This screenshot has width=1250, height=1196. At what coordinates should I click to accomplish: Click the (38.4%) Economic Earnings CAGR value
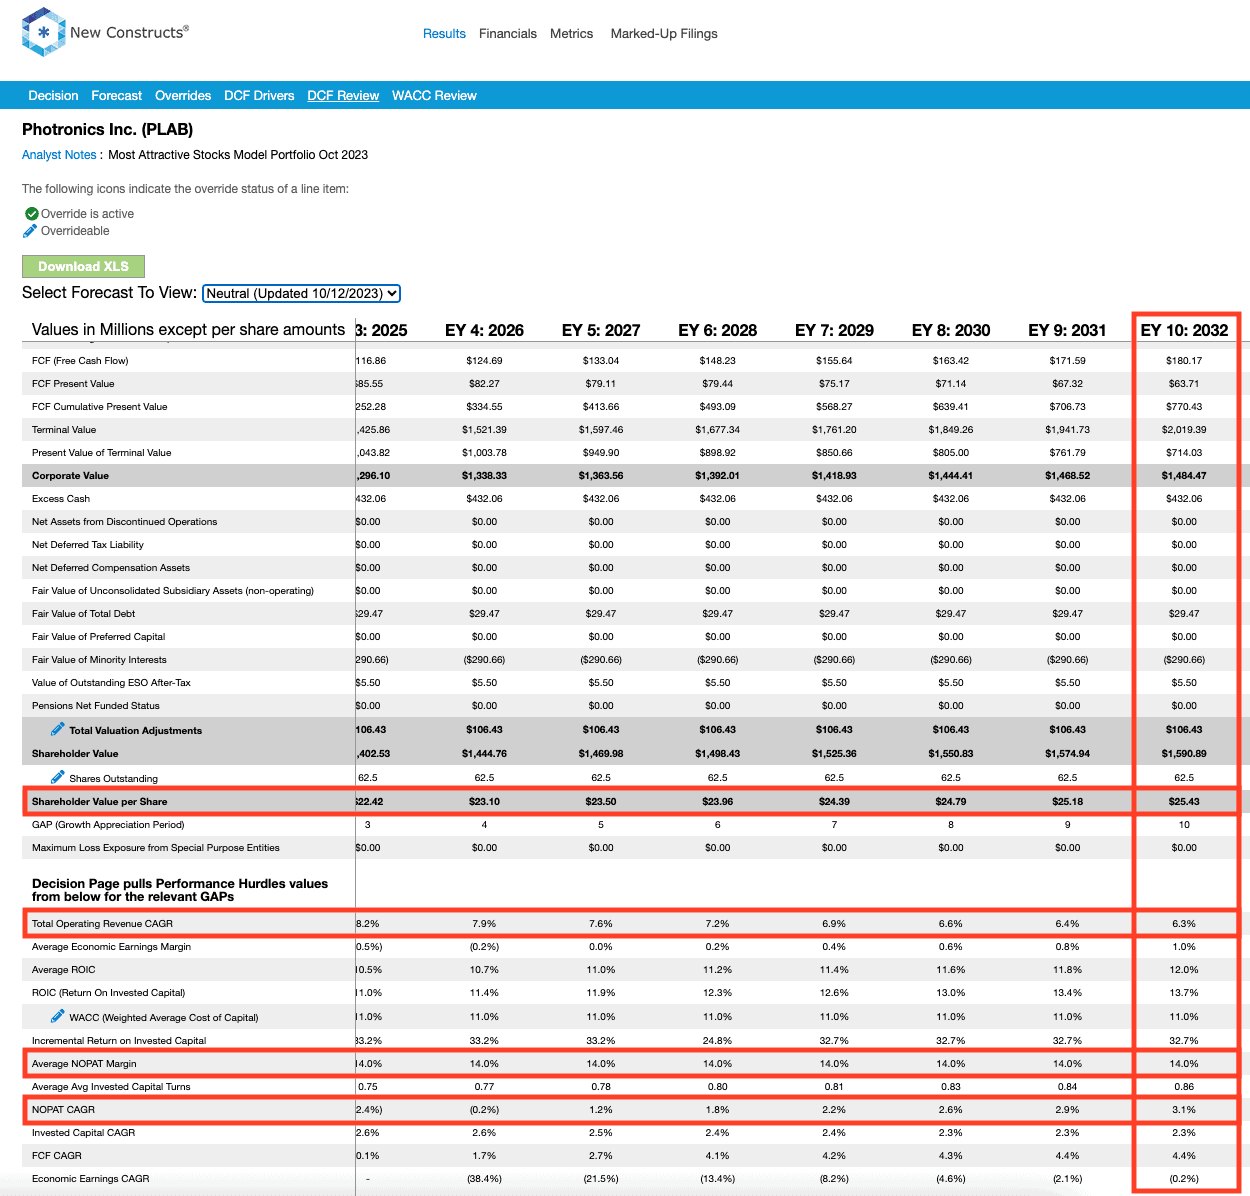[x=484, y=1179]
